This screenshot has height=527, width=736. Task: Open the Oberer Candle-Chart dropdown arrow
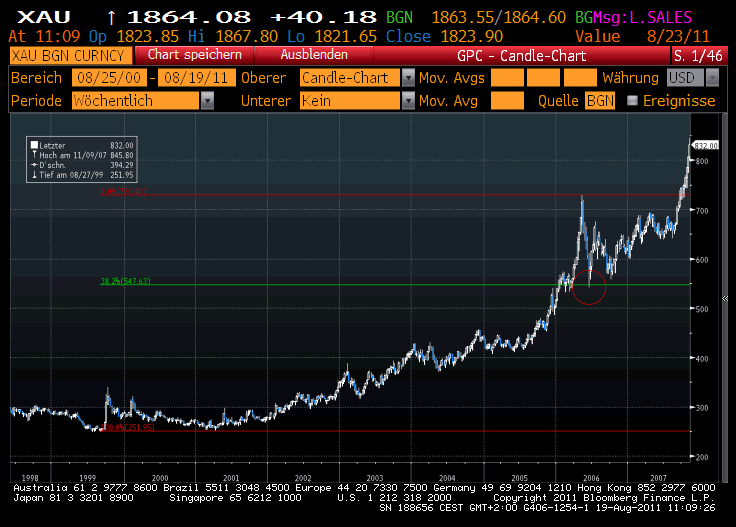[408, 77]
